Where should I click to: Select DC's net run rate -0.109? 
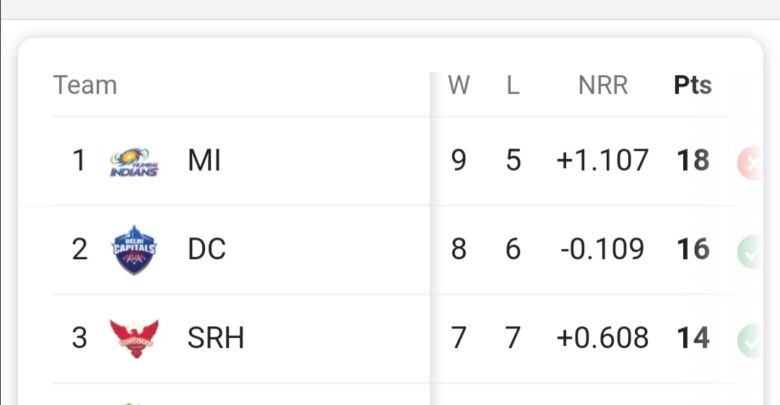click(x=602, y=249)
